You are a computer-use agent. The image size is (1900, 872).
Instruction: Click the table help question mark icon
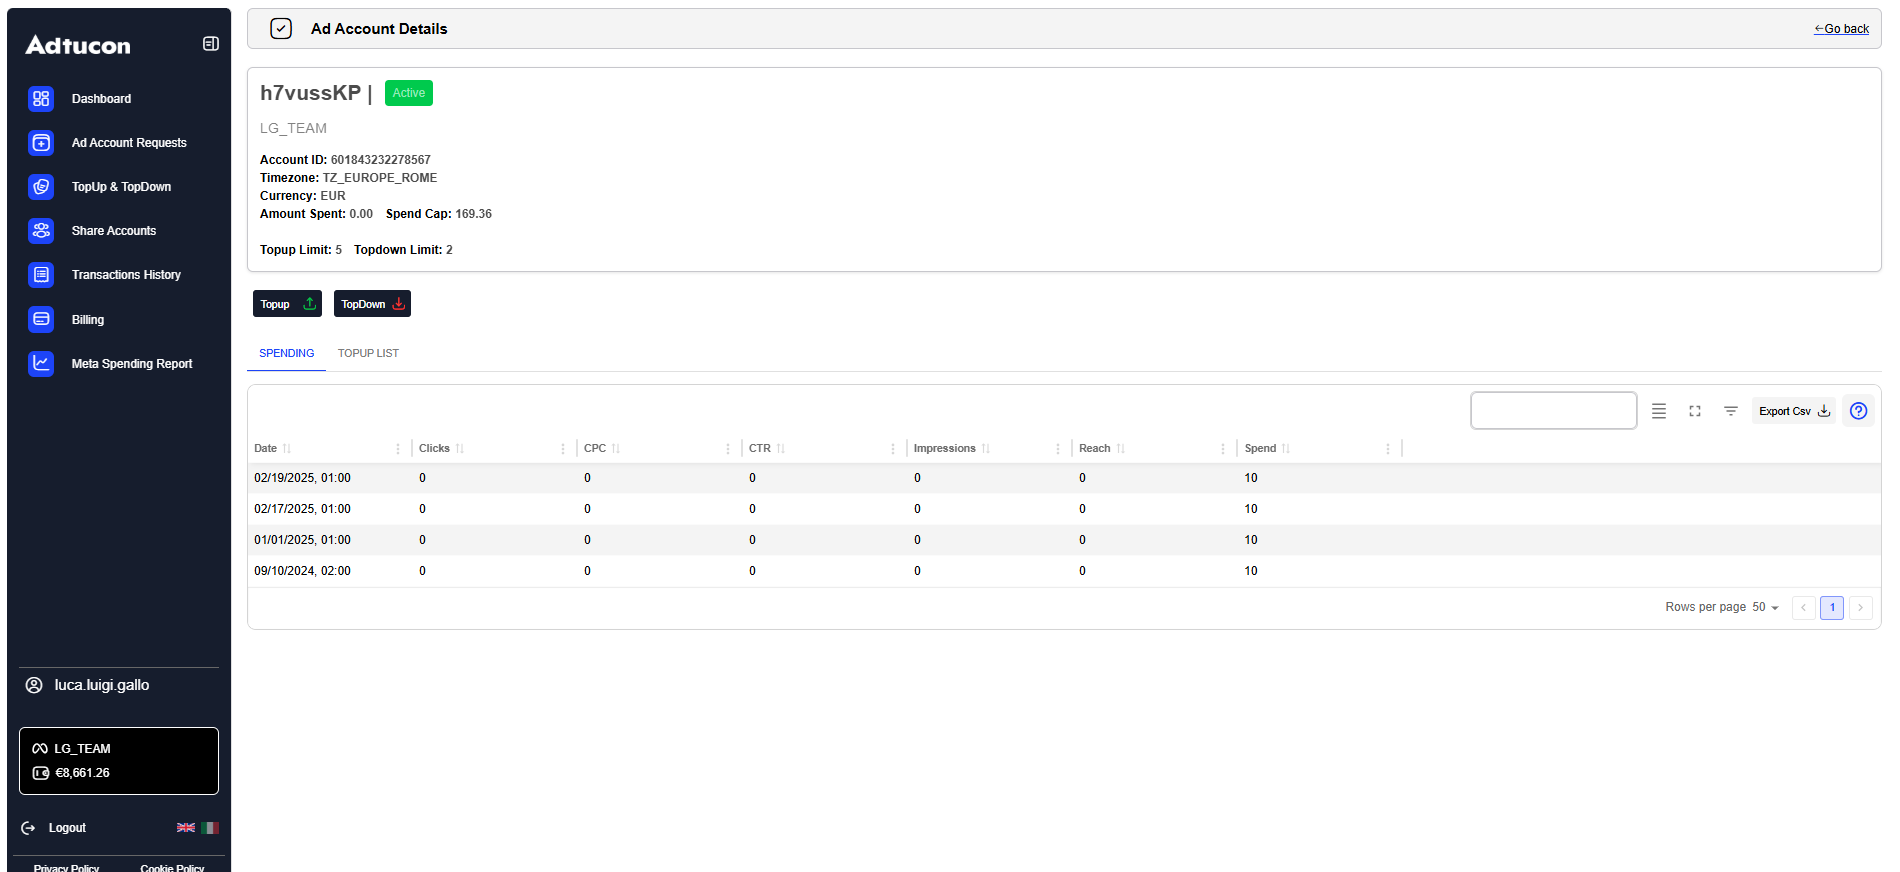1858,411
